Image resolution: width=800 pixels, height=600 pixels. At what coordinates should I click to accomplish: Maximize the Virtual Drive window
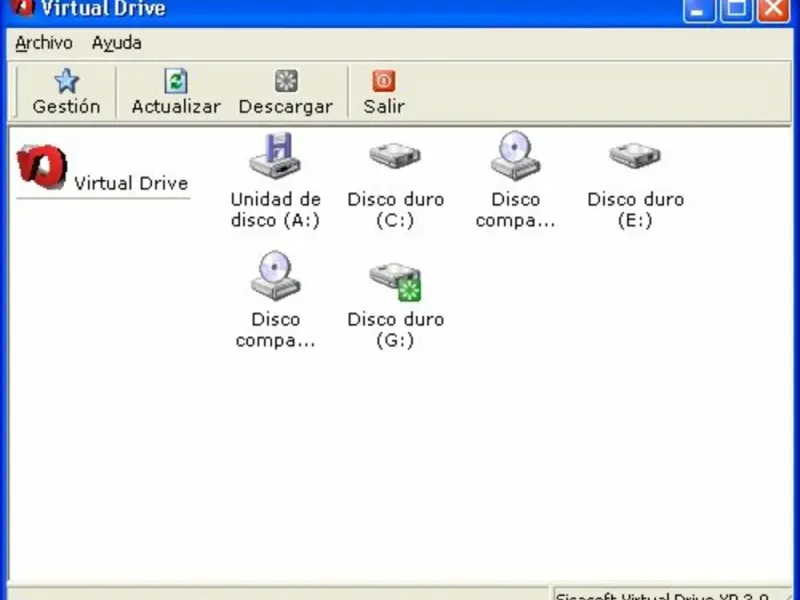pos(736,9)
